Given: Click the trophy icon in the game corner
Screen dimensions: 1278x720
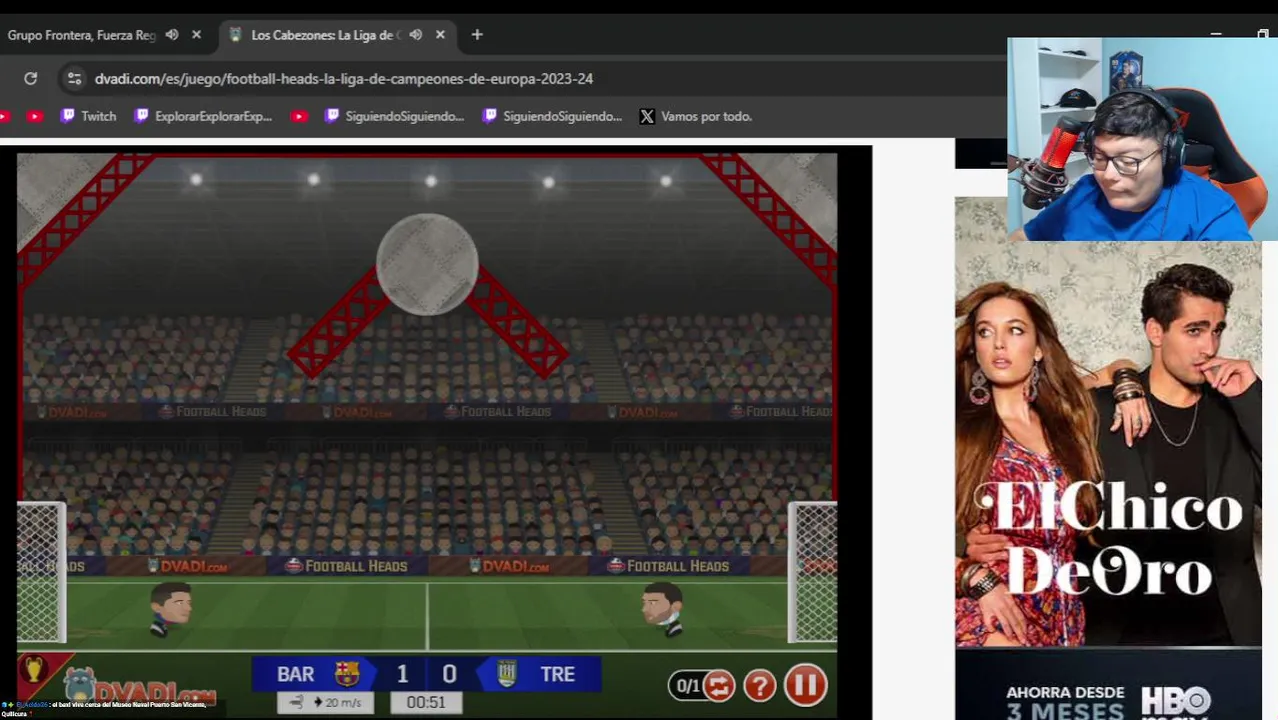Looking at the screenshot, I should (x=33, y=670).
